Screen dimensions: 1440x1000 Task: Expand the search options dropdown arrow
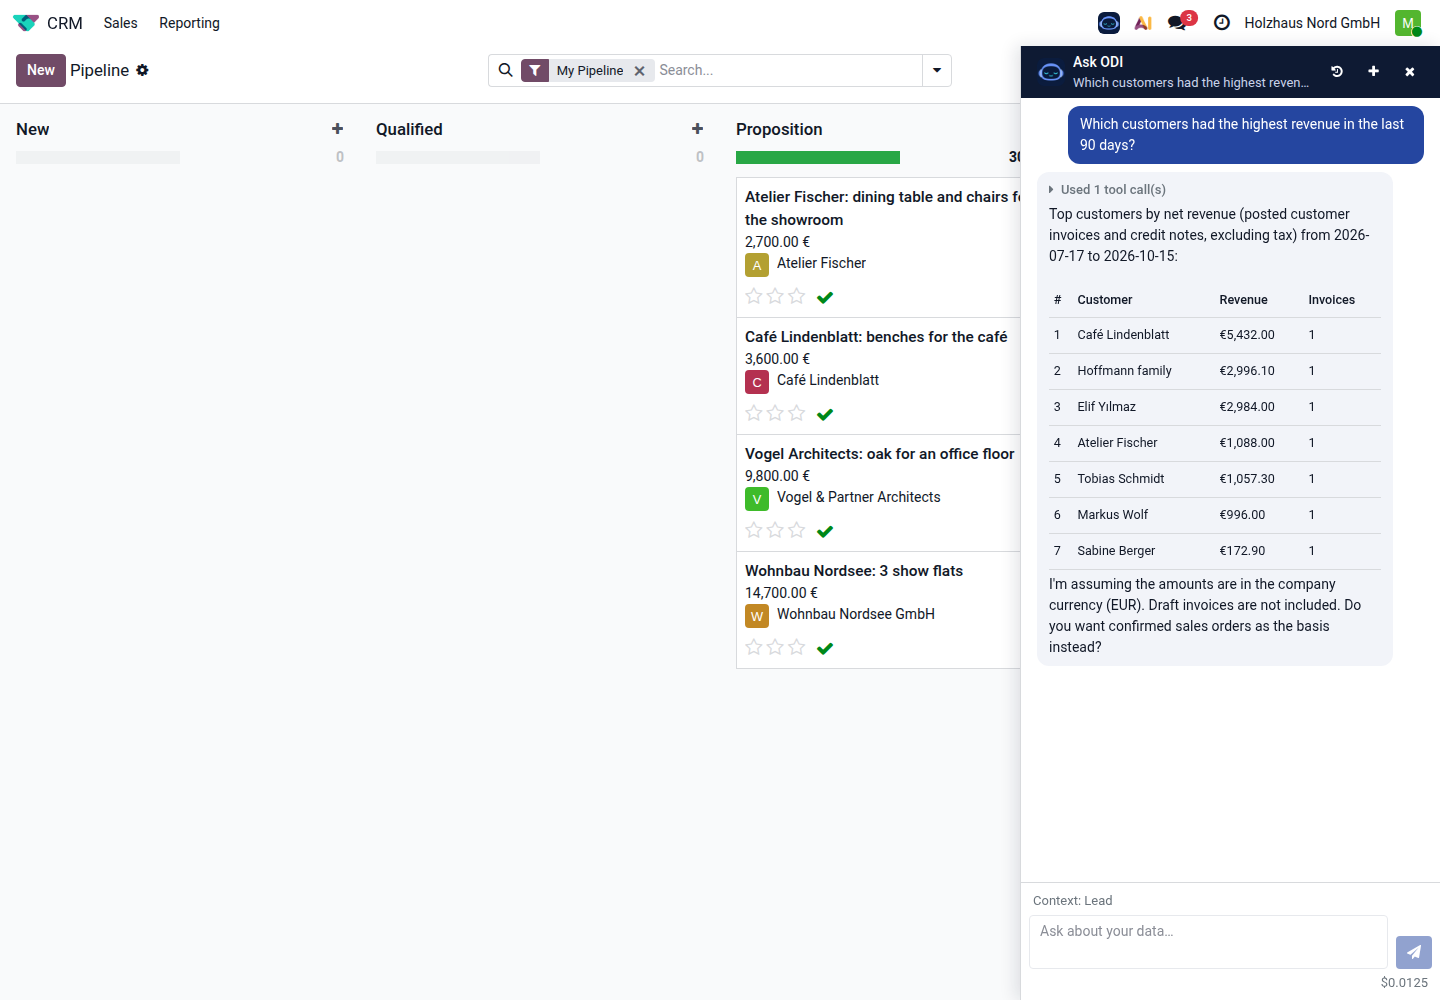point(937,70)
